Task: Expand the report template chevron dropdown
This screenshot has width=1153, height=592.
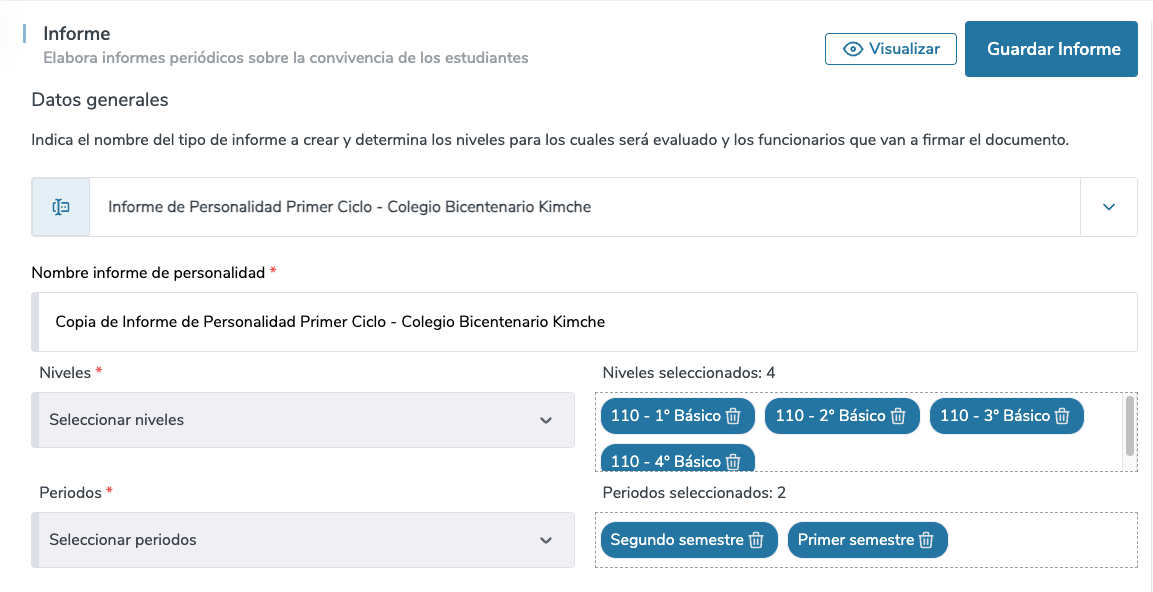Action: tap(1108, 207)
